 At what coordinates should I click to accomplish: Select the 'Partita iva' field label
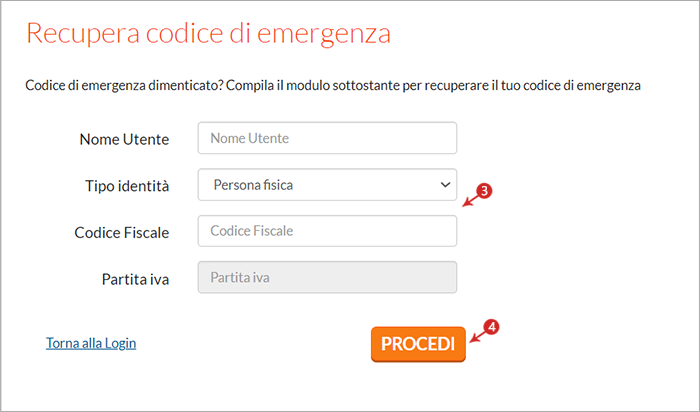135,279
